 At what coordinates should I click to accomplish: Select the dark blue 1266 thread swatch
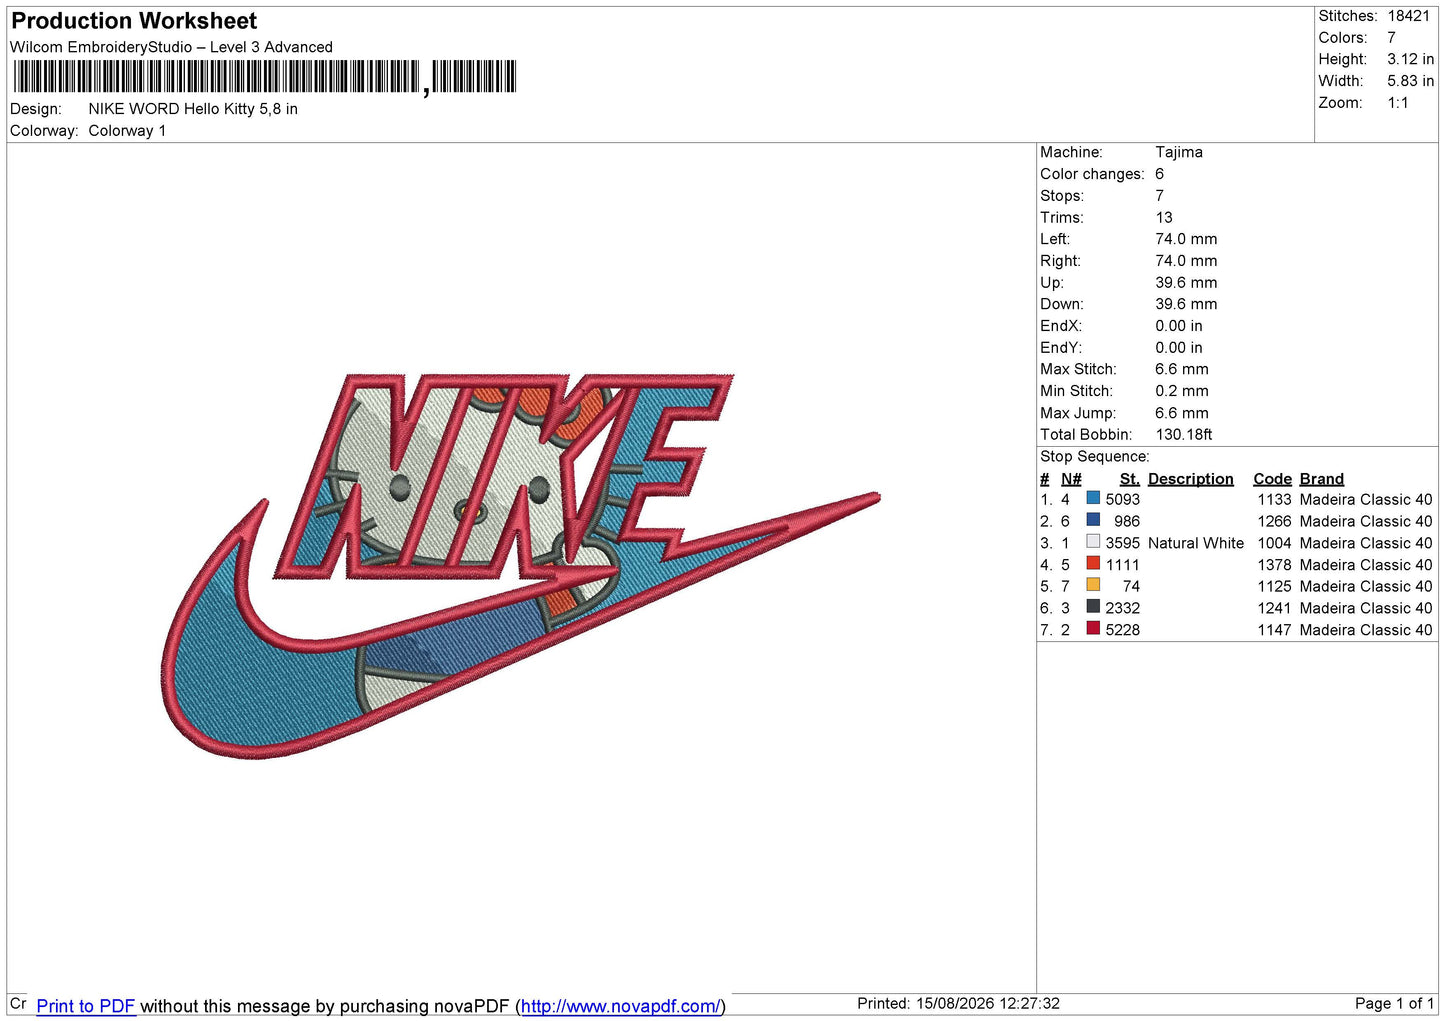point(1093,520)
